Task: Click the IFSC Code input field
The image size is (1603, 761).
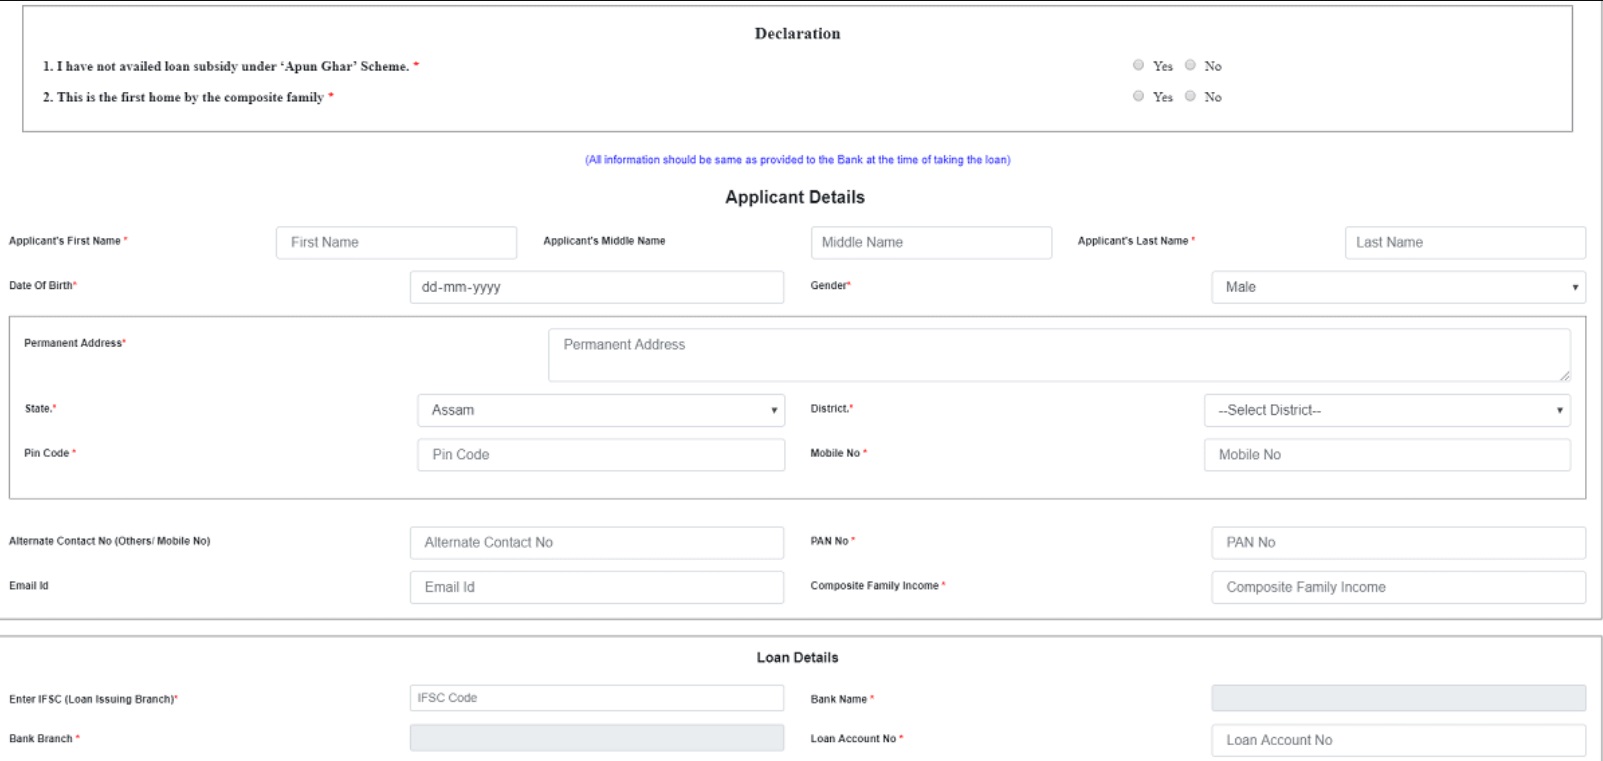Action: pos(596,698)
